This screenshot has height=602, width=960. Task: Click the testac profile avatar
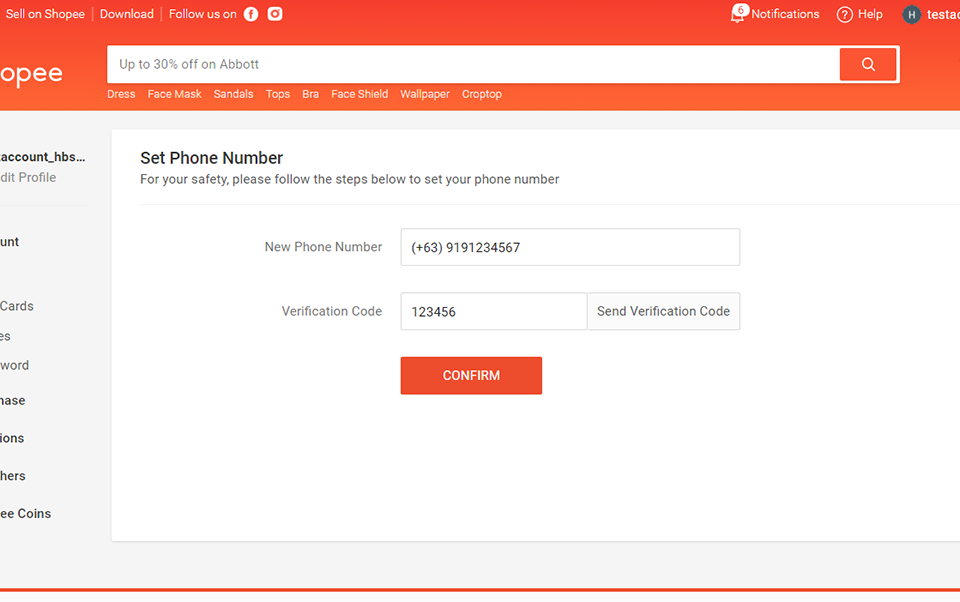910,14
